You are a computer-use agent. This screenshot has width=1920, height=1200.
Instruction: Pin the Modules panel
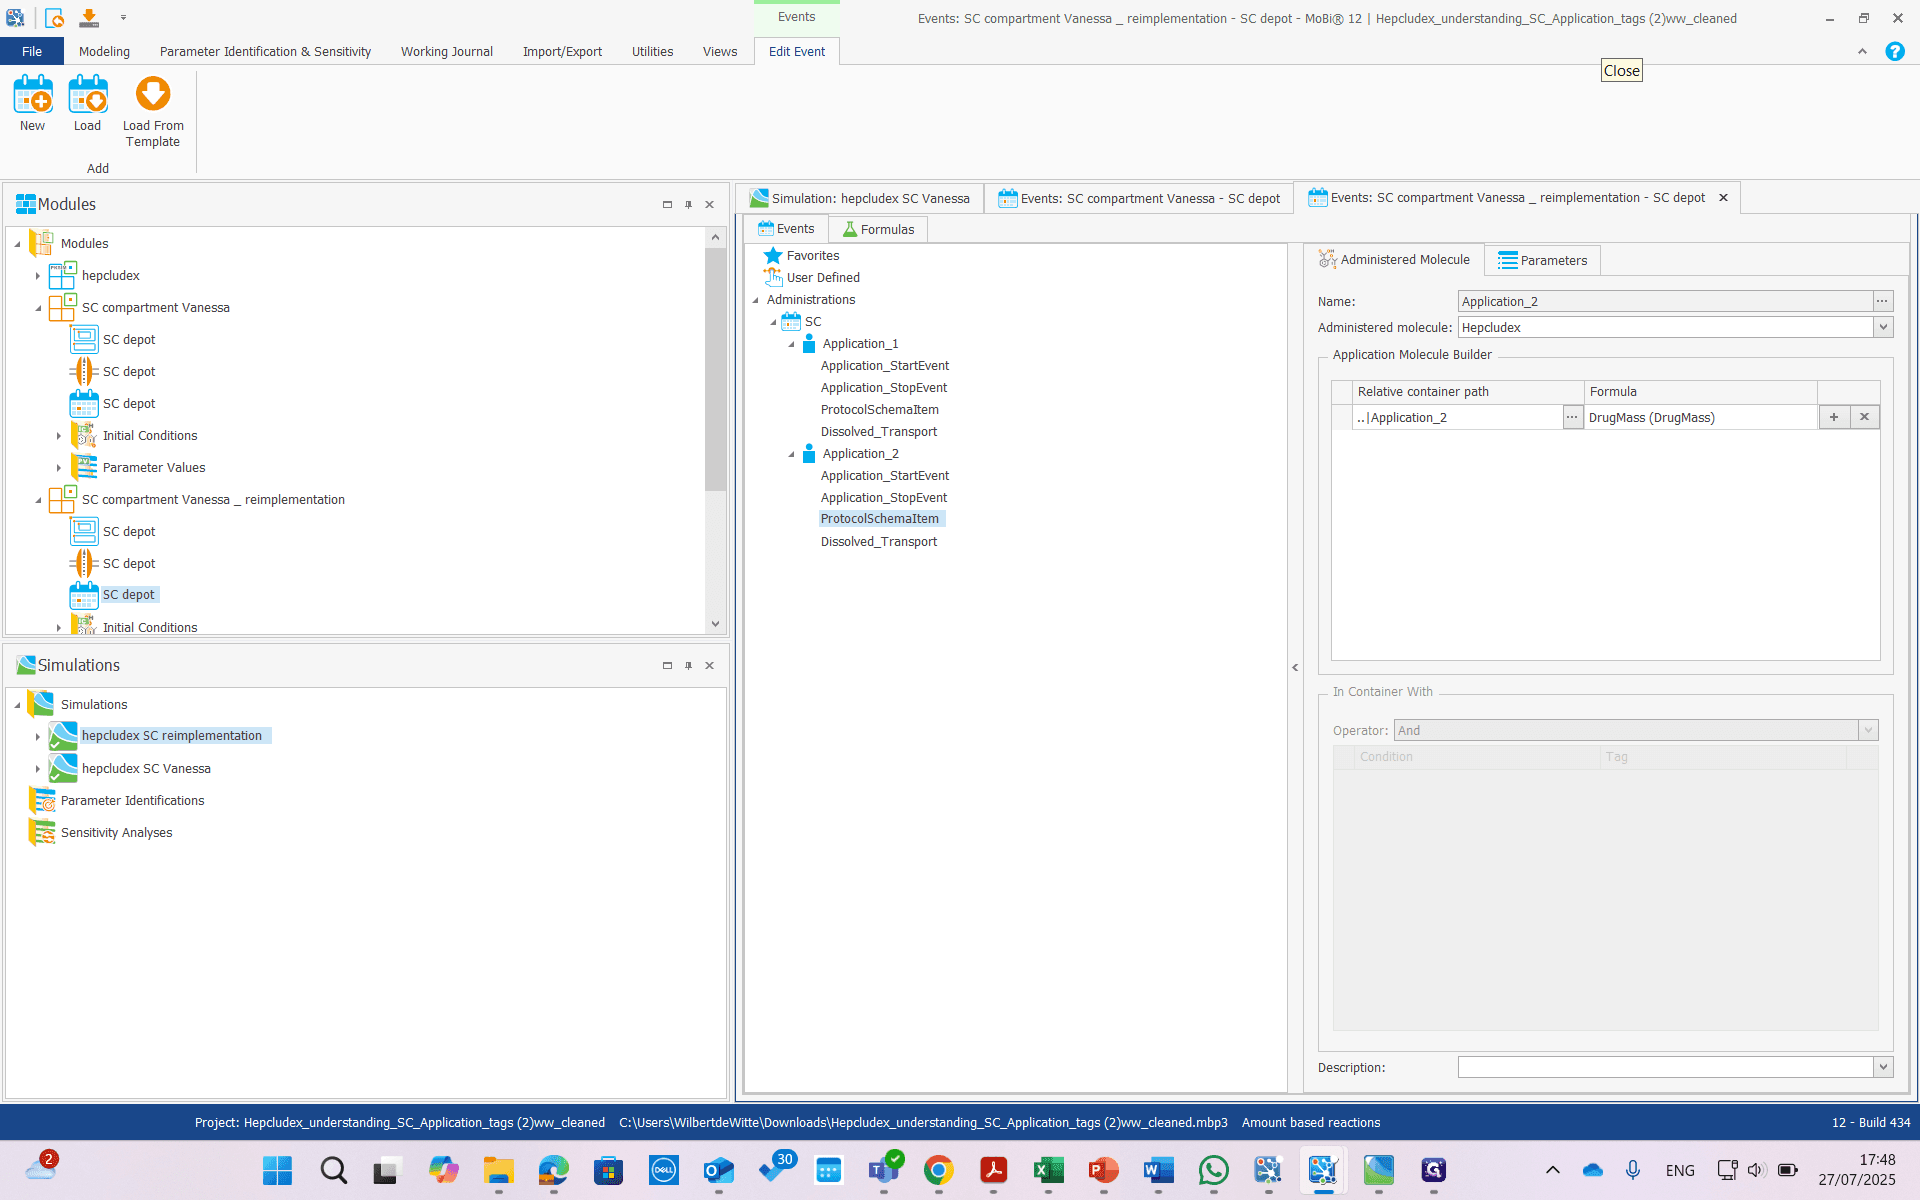688,204
